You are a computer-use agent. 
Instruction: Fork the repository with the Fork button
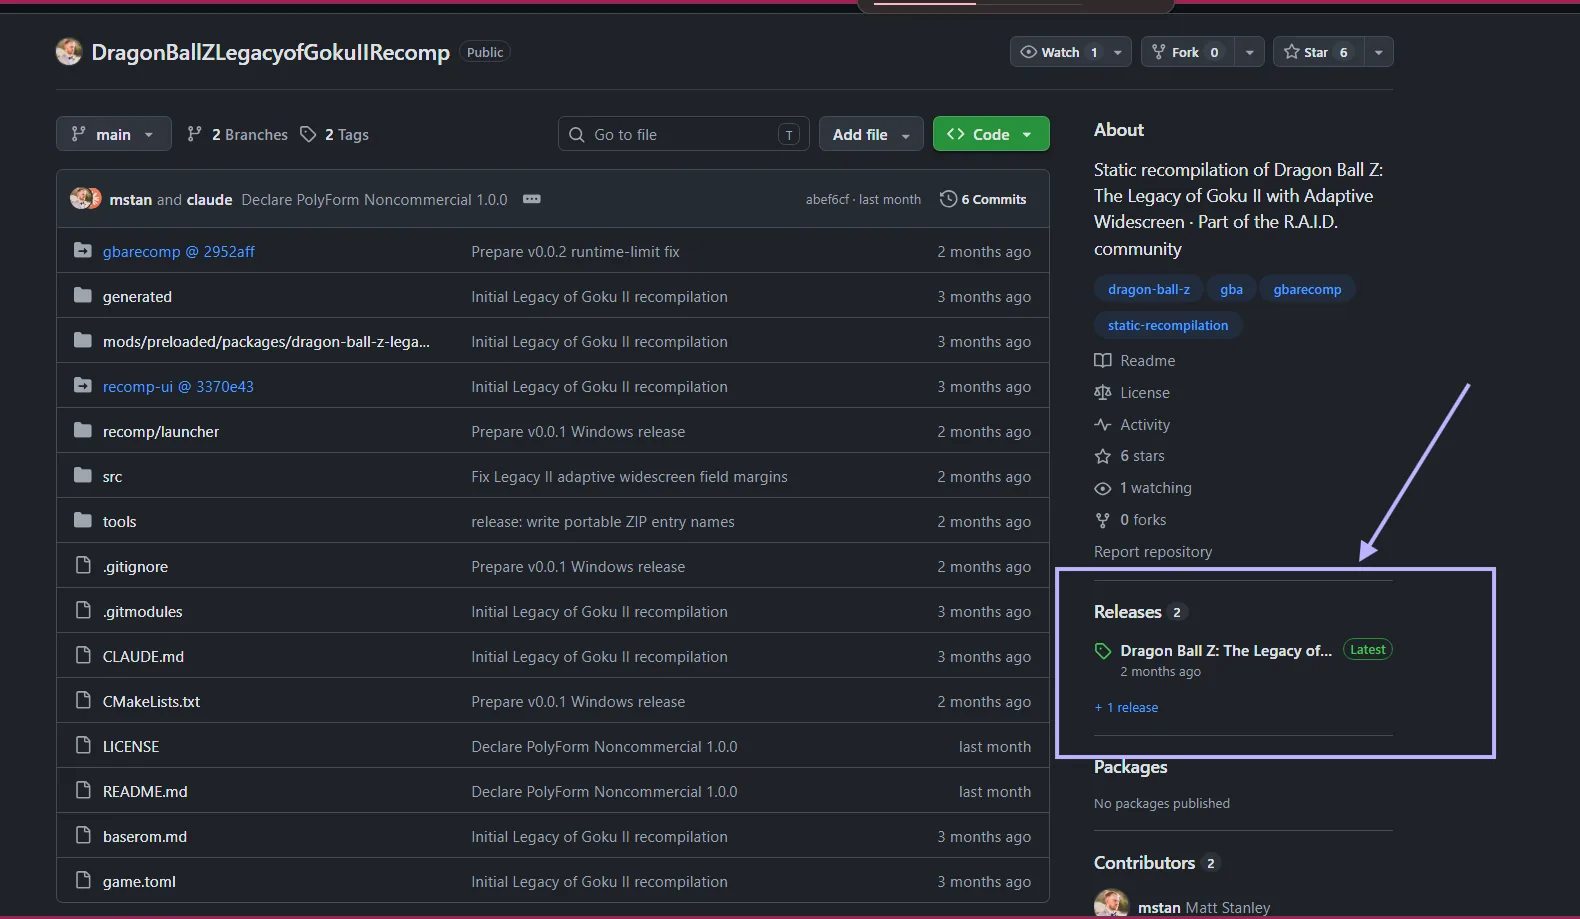tap(1187, 52)
